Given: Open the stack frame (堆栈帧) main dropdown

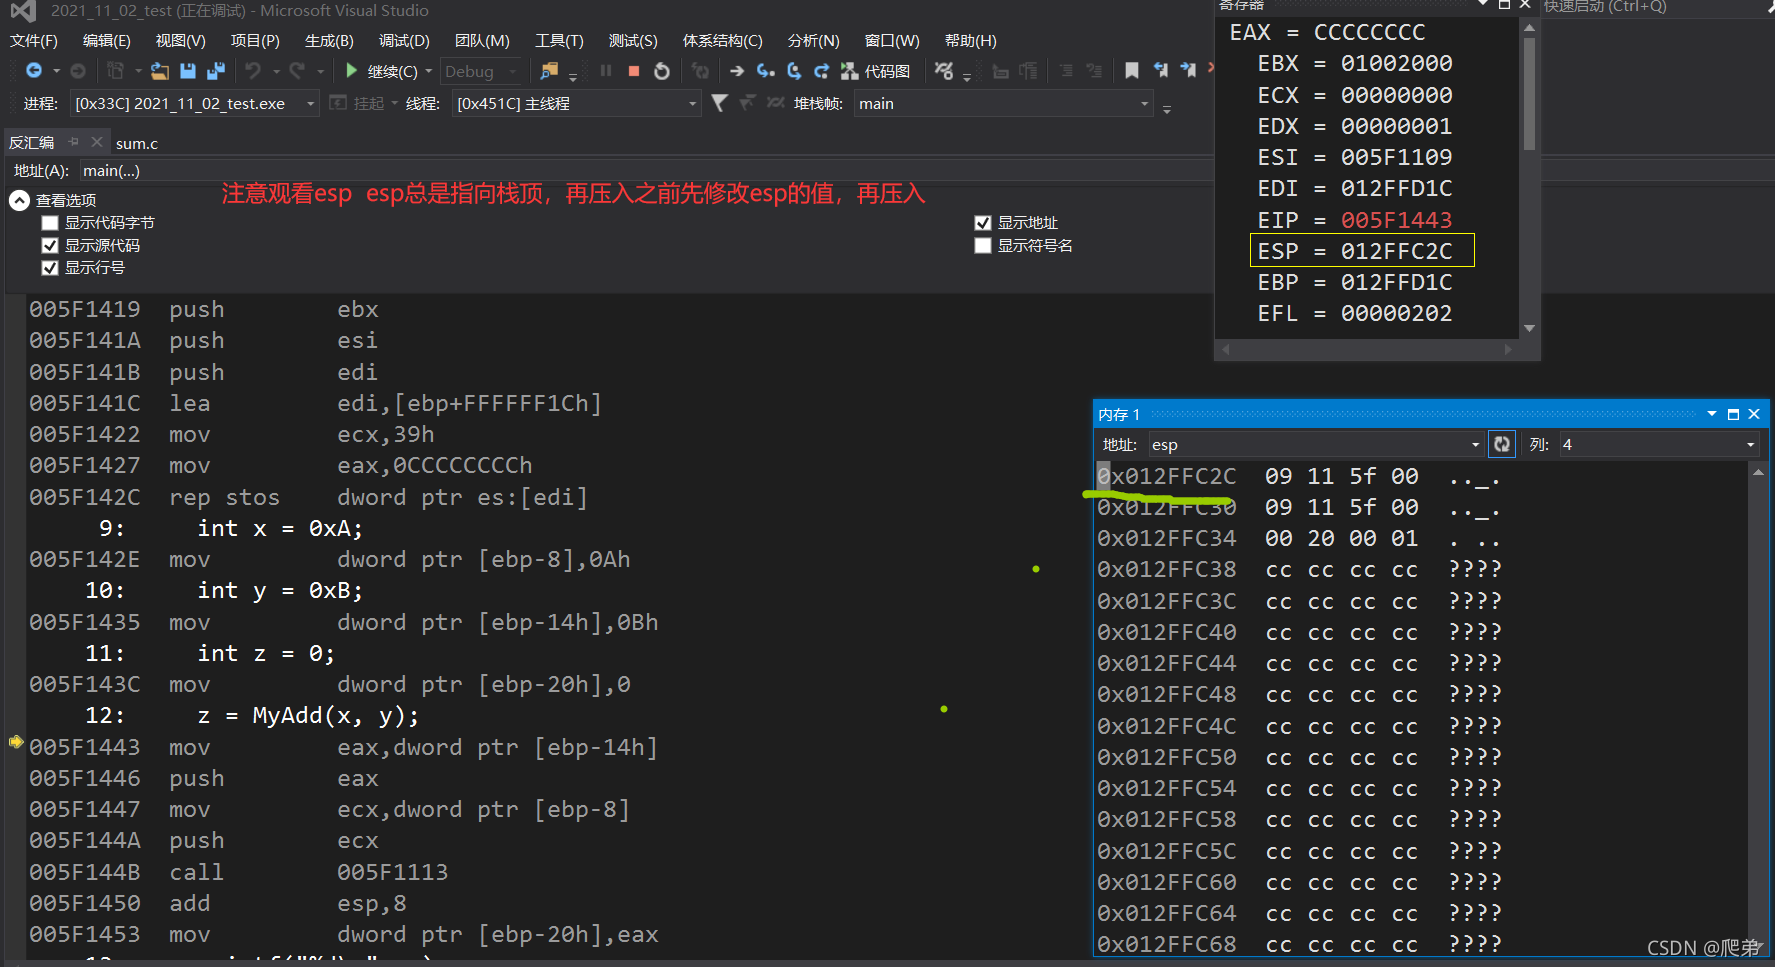Looking at the screenshot, I should coord(1004,103).
